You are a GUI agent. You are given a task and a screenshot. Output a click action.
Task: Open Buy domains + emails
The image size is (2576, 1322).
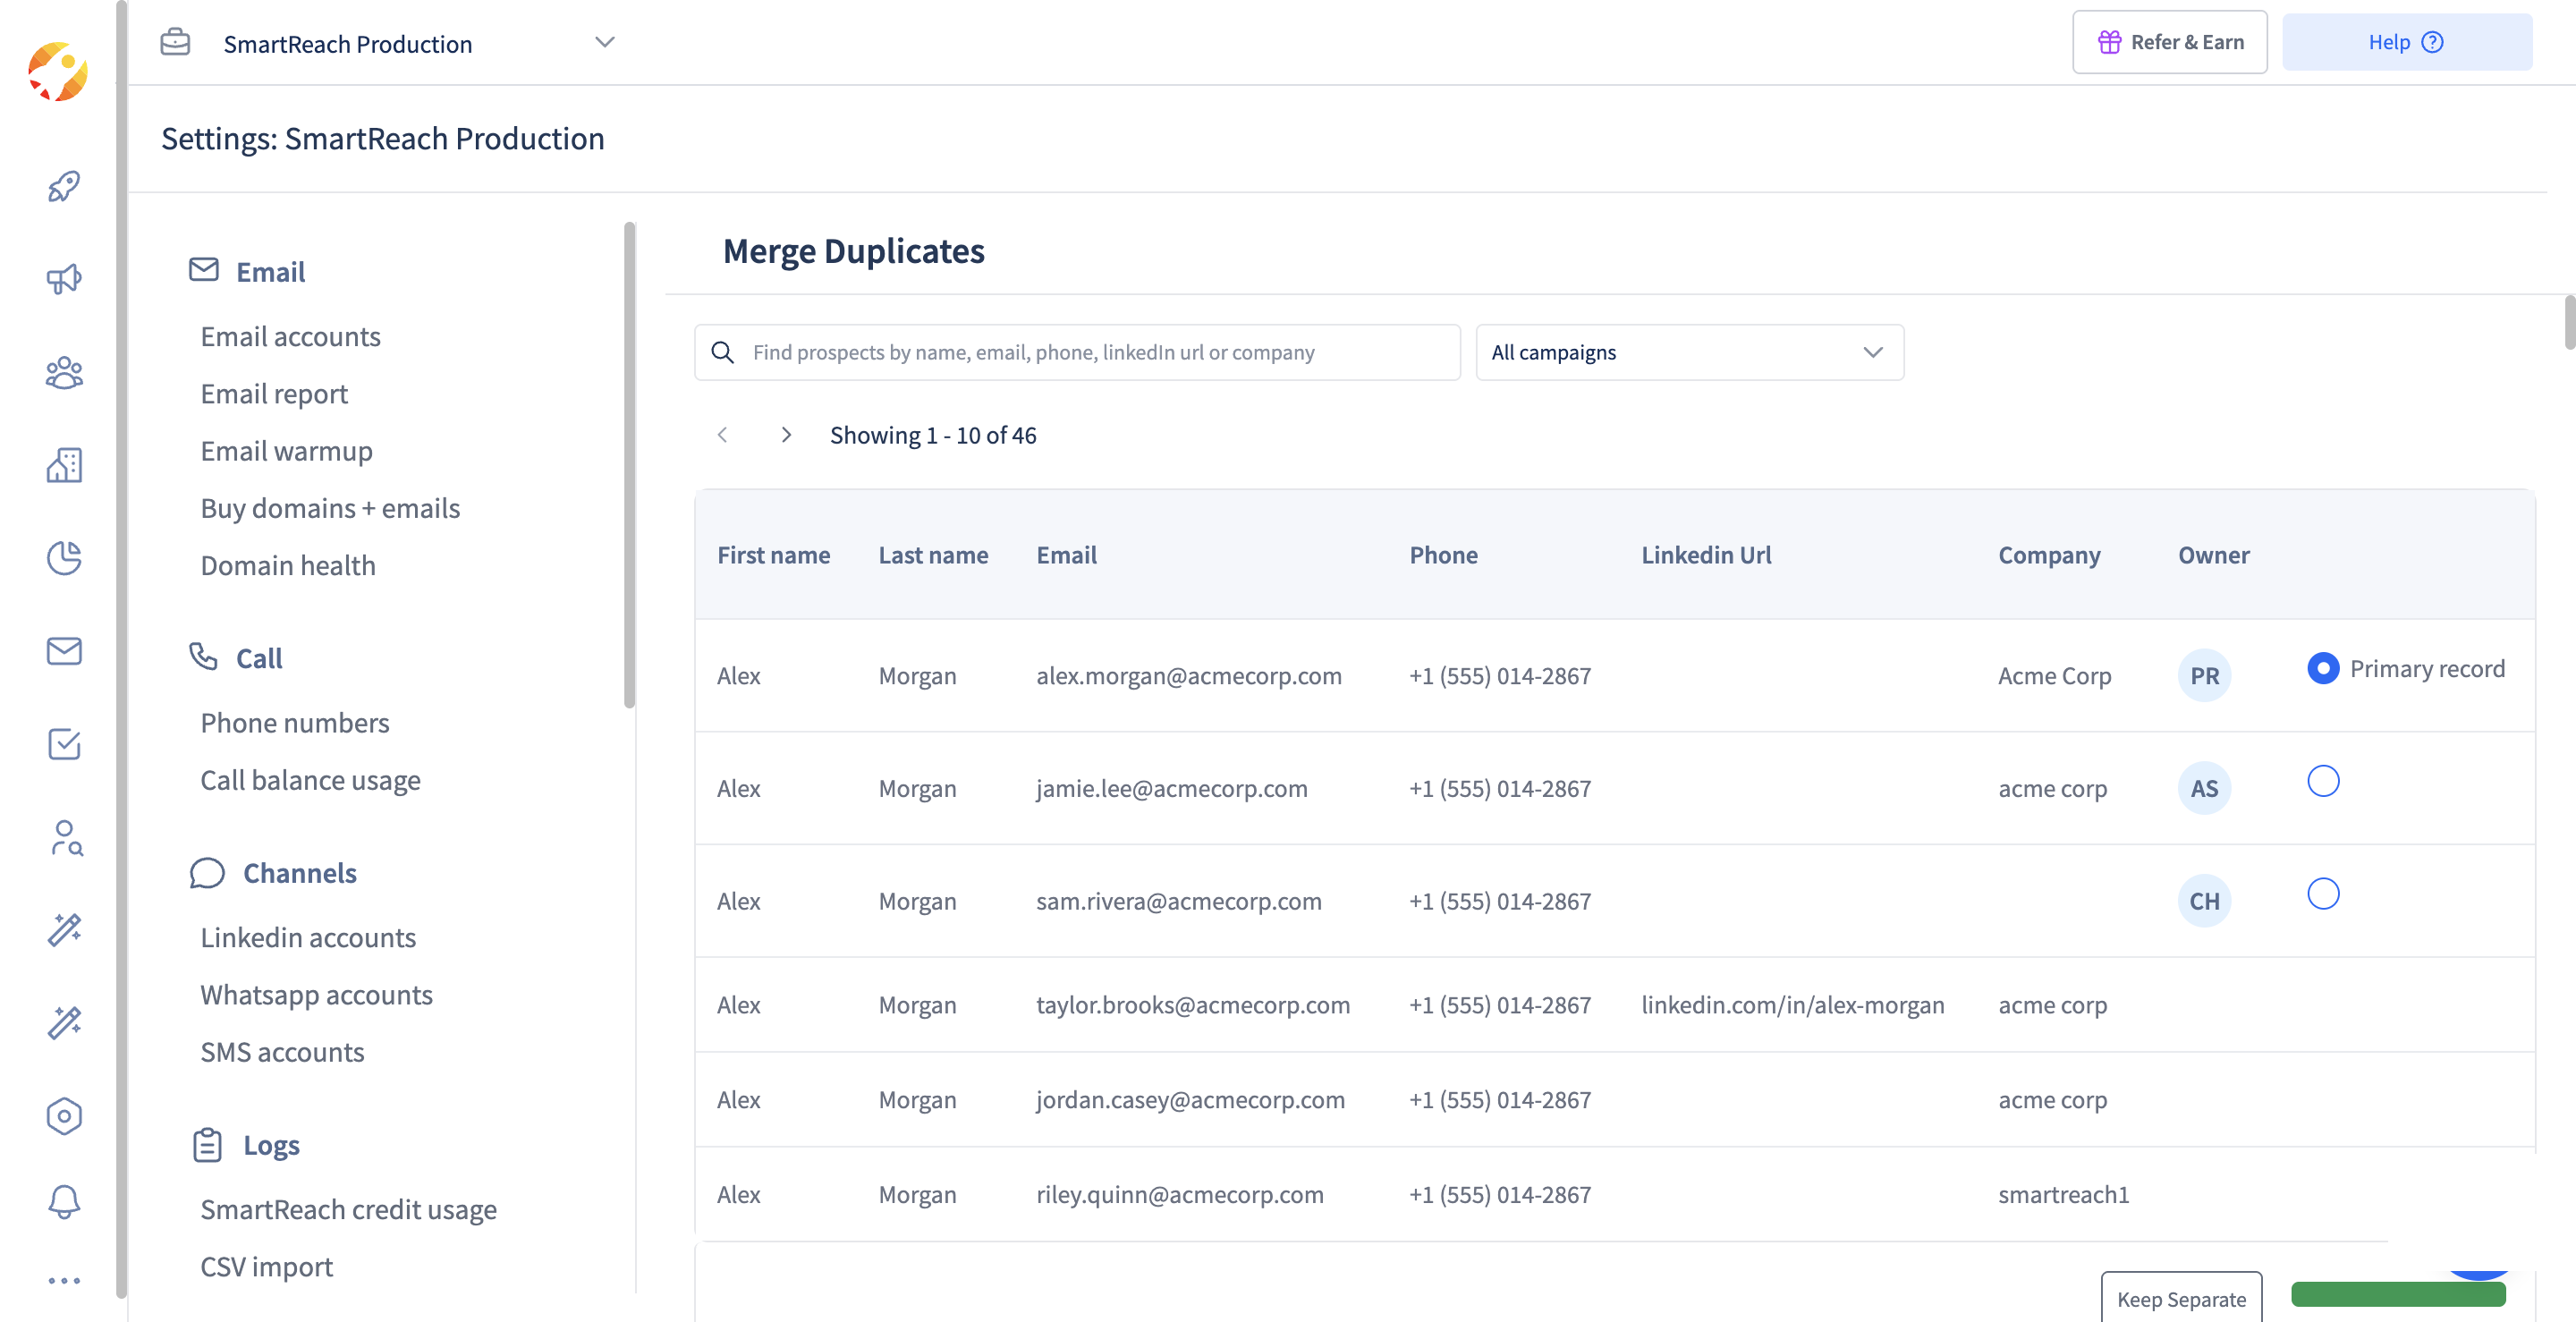(x=330, y=508)
